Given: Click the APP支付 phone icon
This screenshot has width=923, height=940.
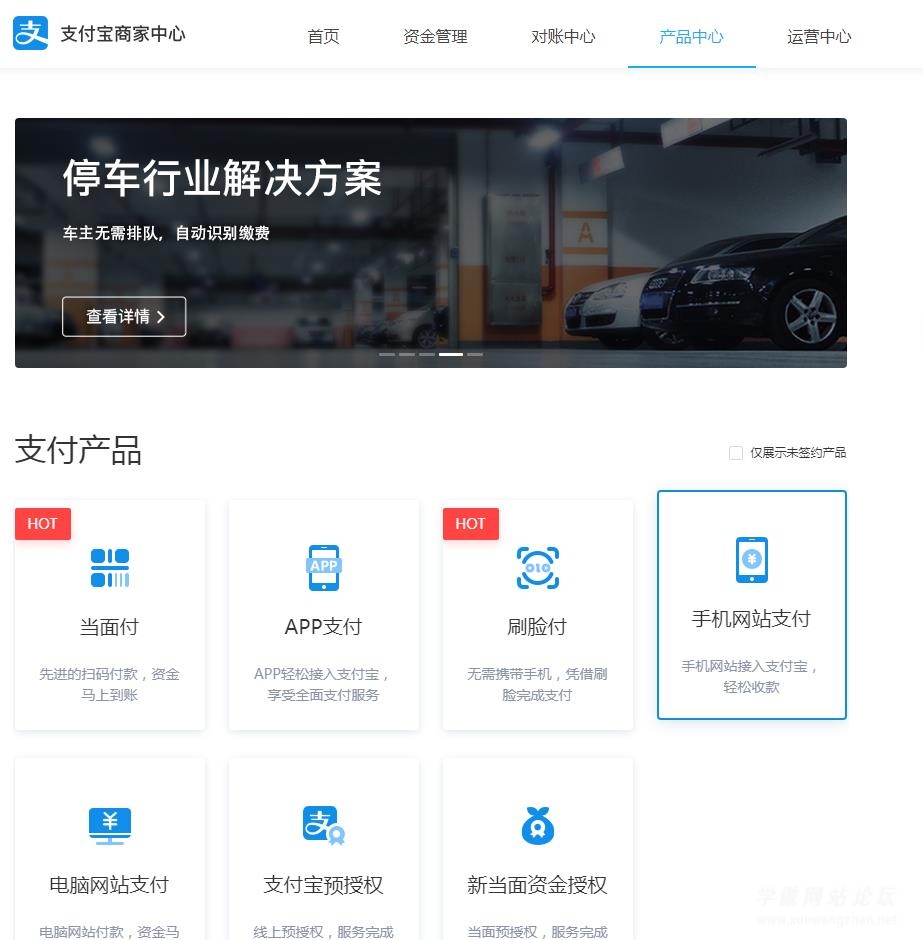Looking at the screenshot, I should [x=324, y=567].
